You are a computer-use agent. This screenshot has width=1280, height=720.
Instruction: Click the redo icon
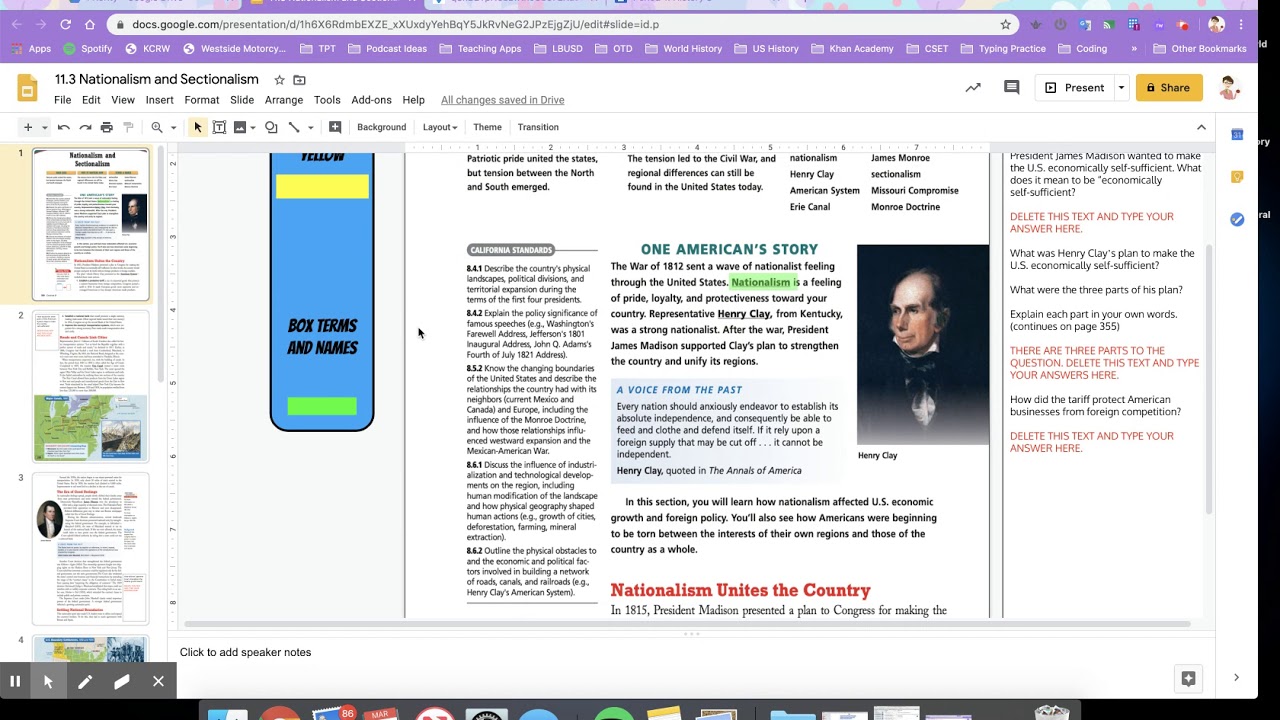point(86,127)
